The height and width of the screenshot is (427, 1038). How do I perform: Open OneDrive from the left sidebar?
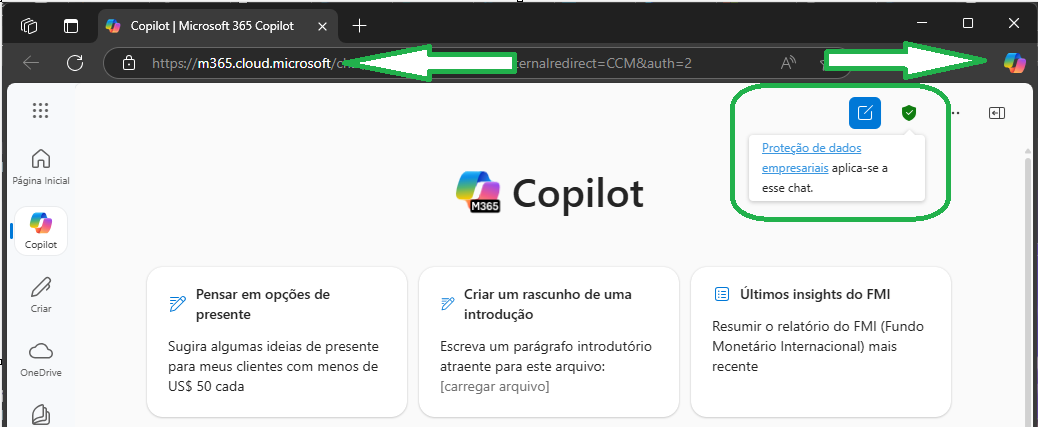click(x=40, y=358)
